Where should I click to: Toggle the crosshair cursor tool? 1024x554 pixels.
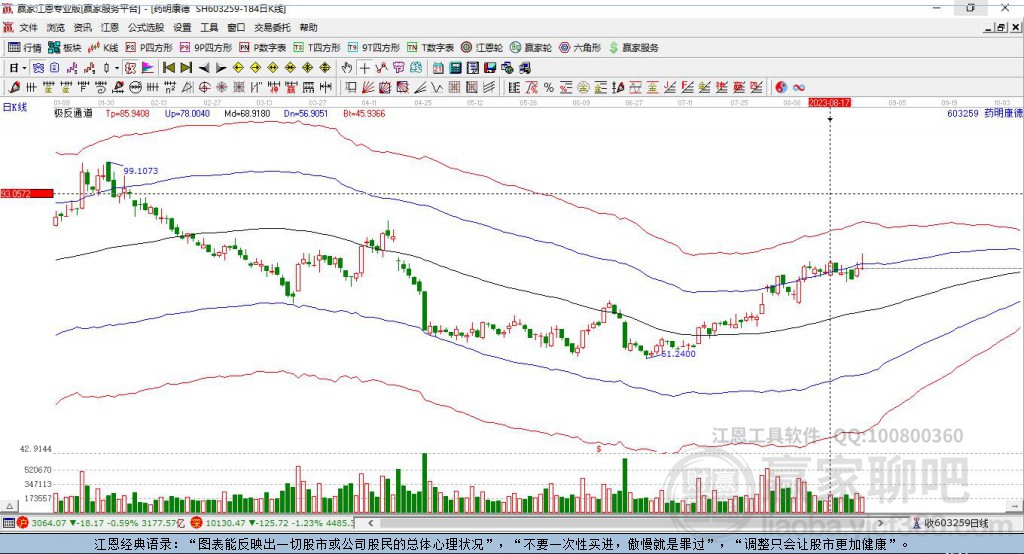(x=364, y=68)
